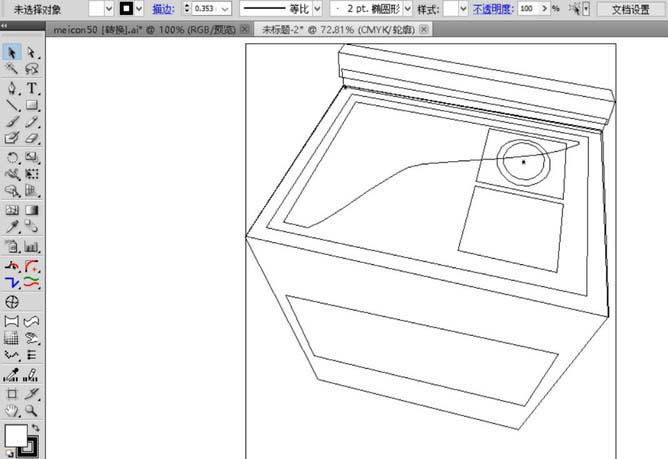Viewport: 668px width, 459px height.
Task: Open the 2 pt. brush definition dropdown
Action: 407,9
